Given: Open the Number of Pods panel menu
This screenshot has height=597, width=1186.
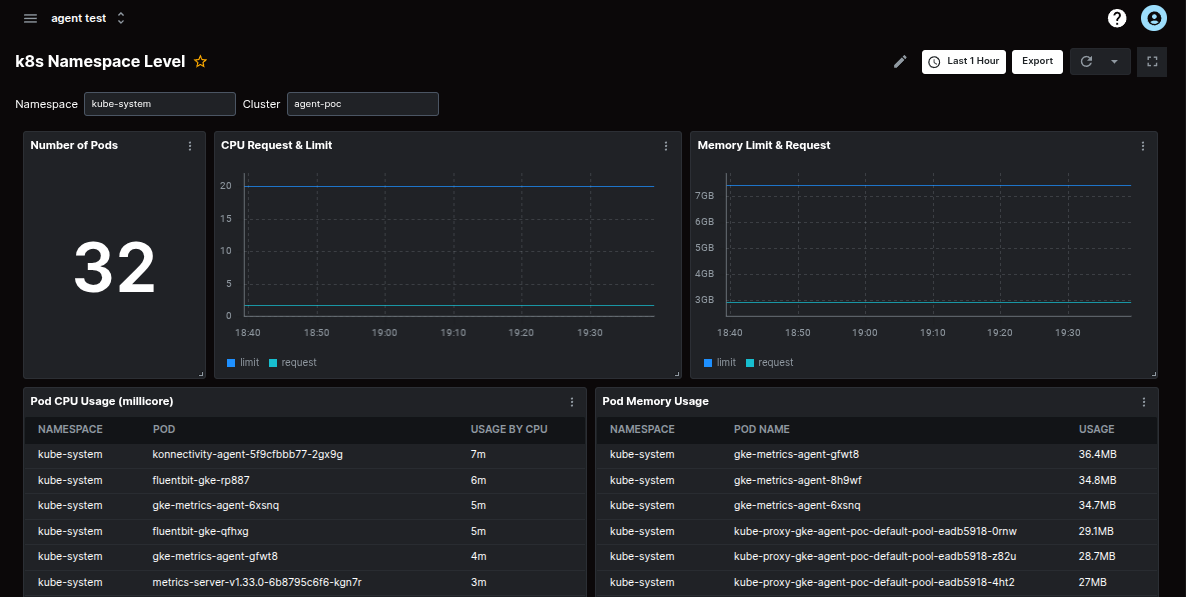Looking at the screenshot, I should [x=189, y=145].
